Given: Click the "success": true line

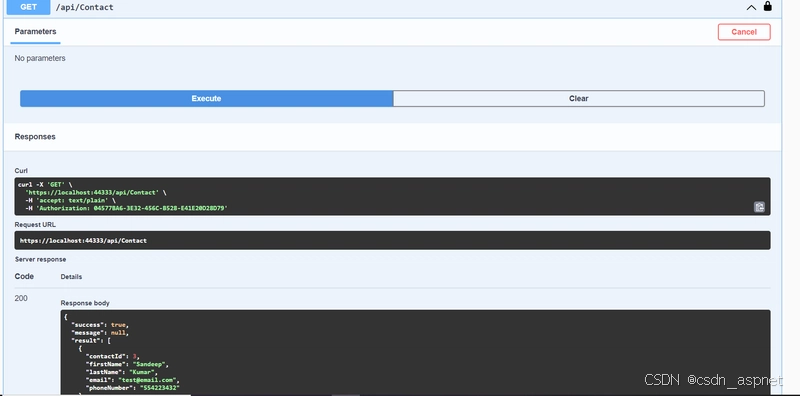Looking at the screenshot, I should (x=100, y=325).
